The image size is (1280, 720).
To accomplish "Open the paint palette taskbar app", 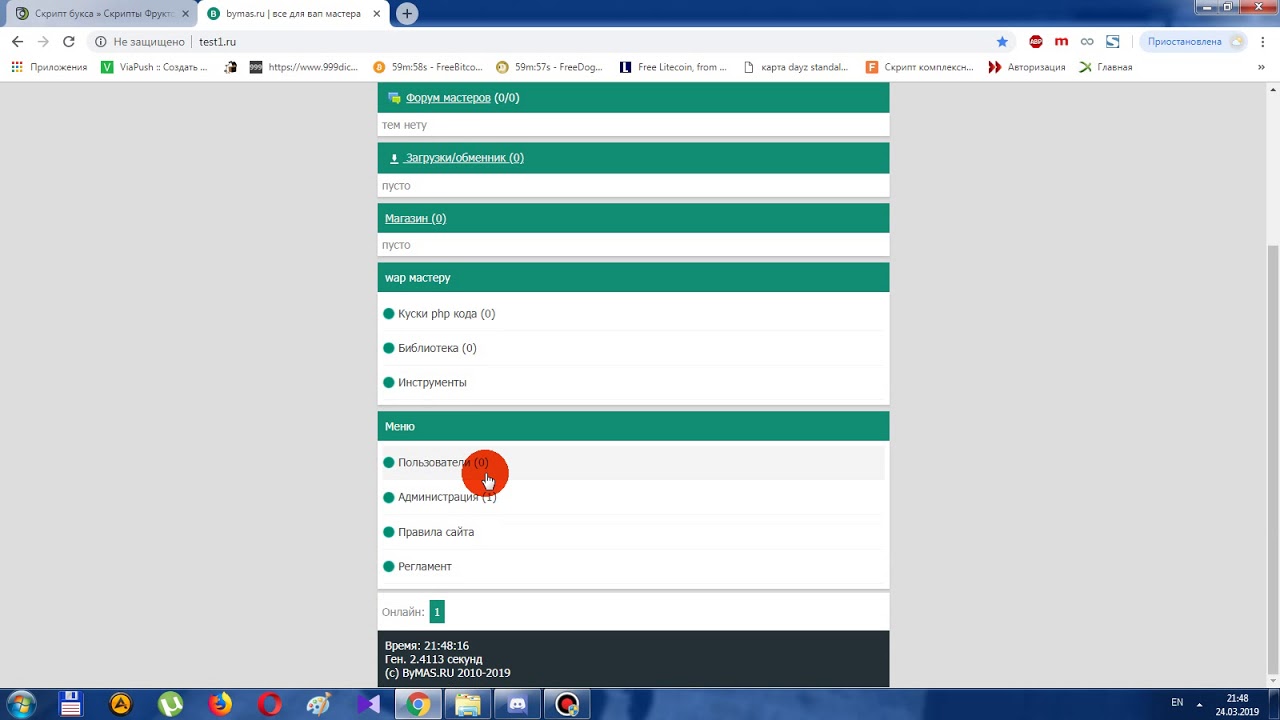I will tap(319, 704).
